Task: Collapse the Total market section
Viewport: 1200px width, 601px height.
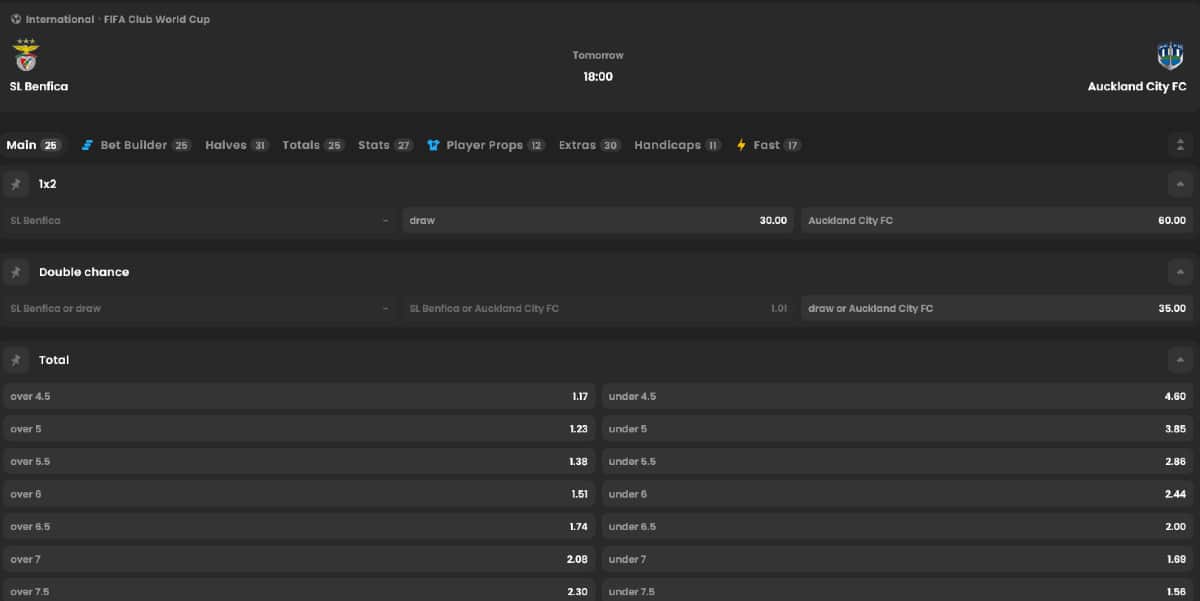Action: click(1180, 360)
